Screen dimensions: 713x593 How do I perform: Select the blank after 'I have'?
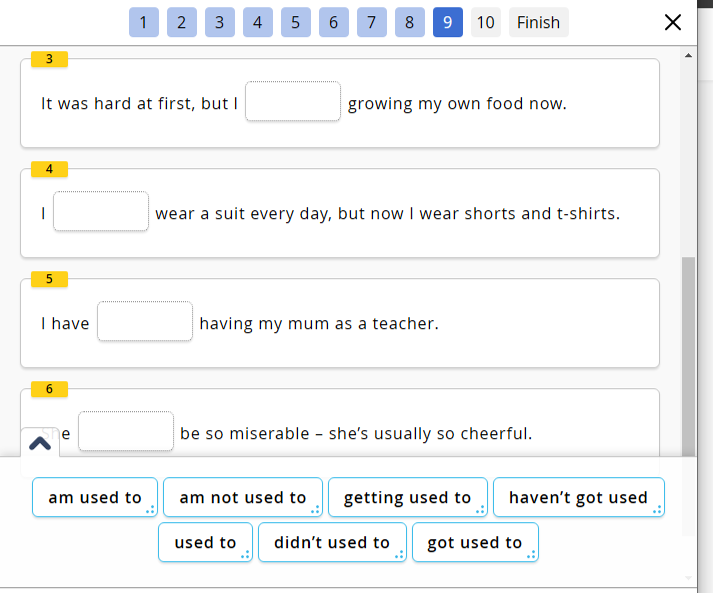pos(145,322)
